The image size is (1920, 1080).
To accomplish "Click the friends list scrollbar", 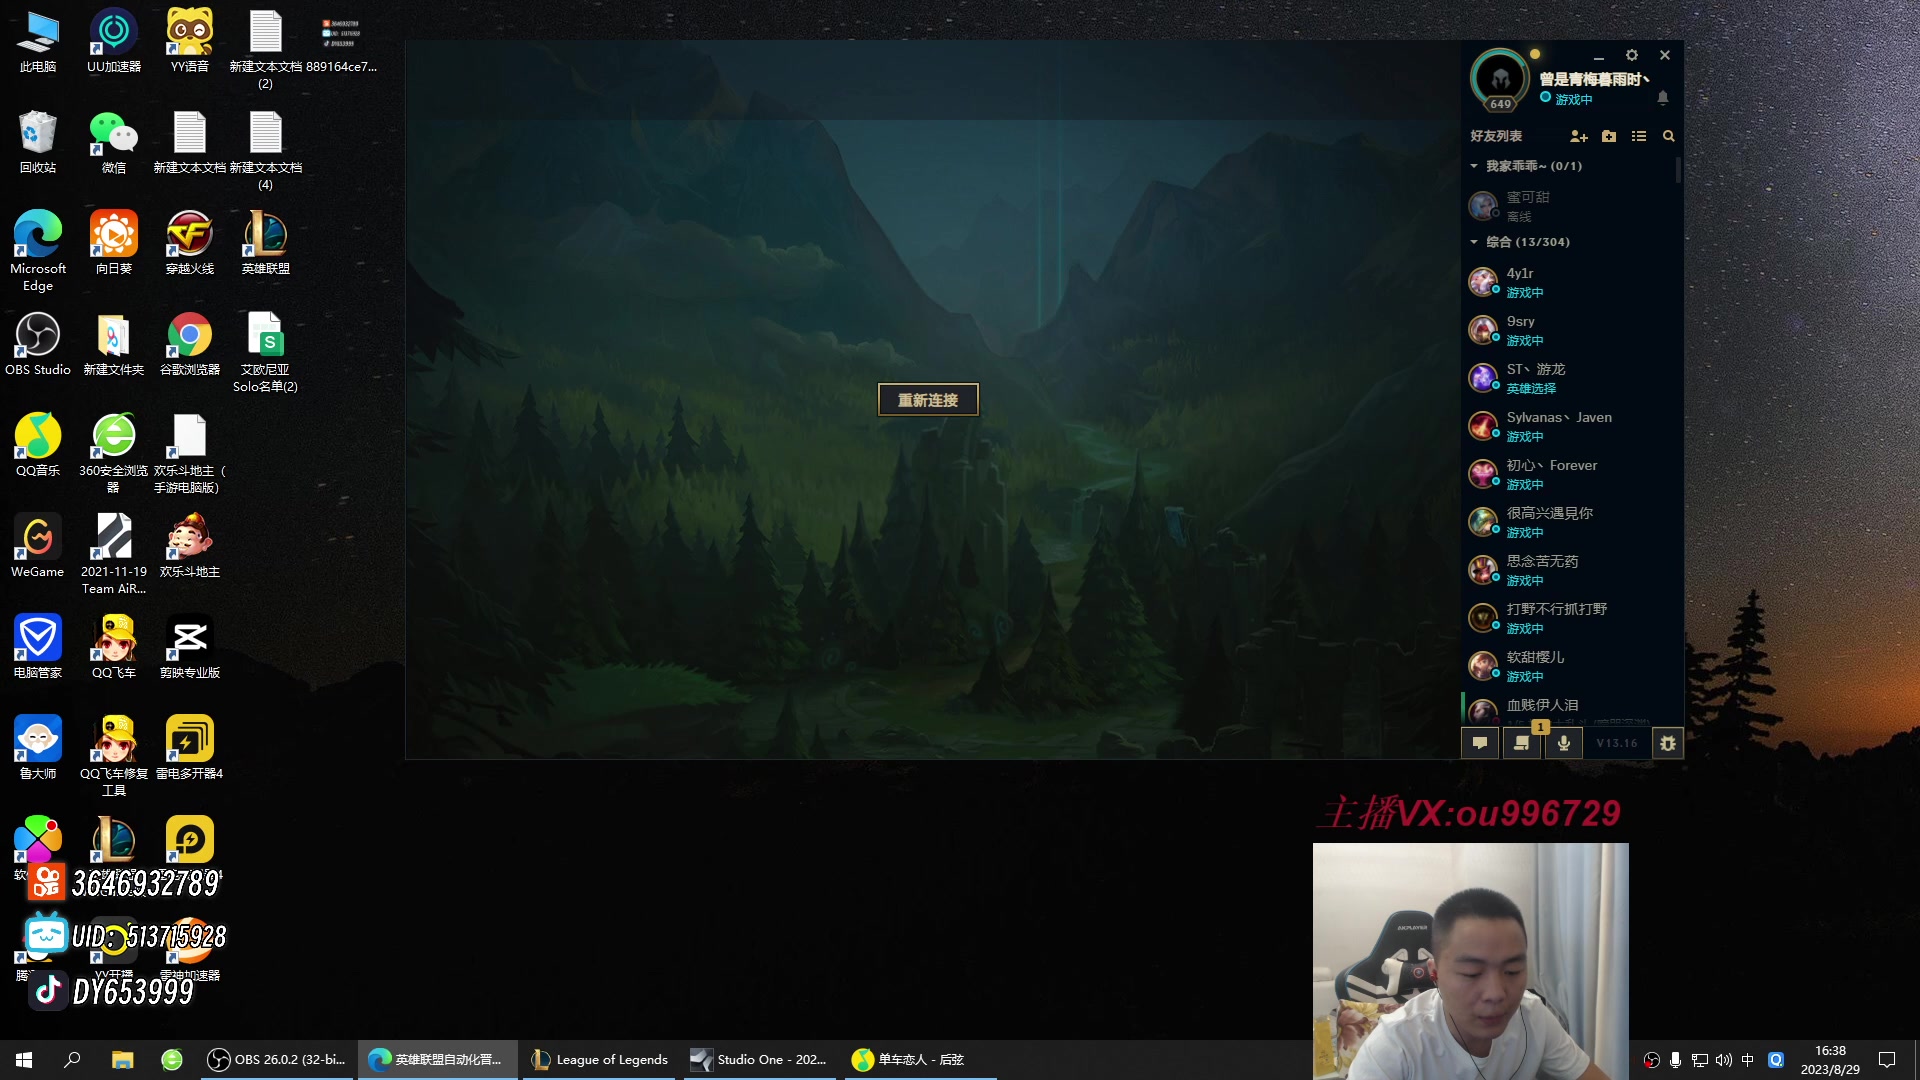I will [x=1678, y=170].
